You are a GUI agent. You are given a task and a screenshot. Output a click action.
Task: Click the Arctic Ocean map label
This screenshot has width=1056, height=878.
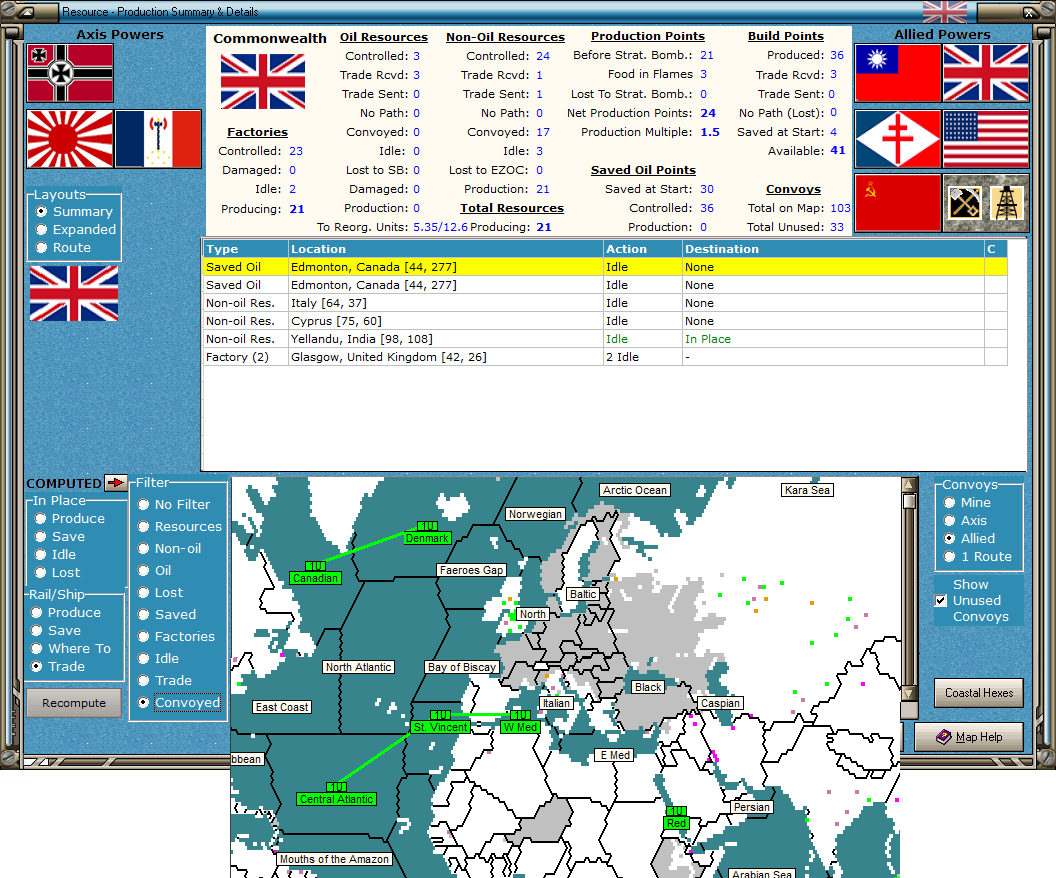point(634,490)
